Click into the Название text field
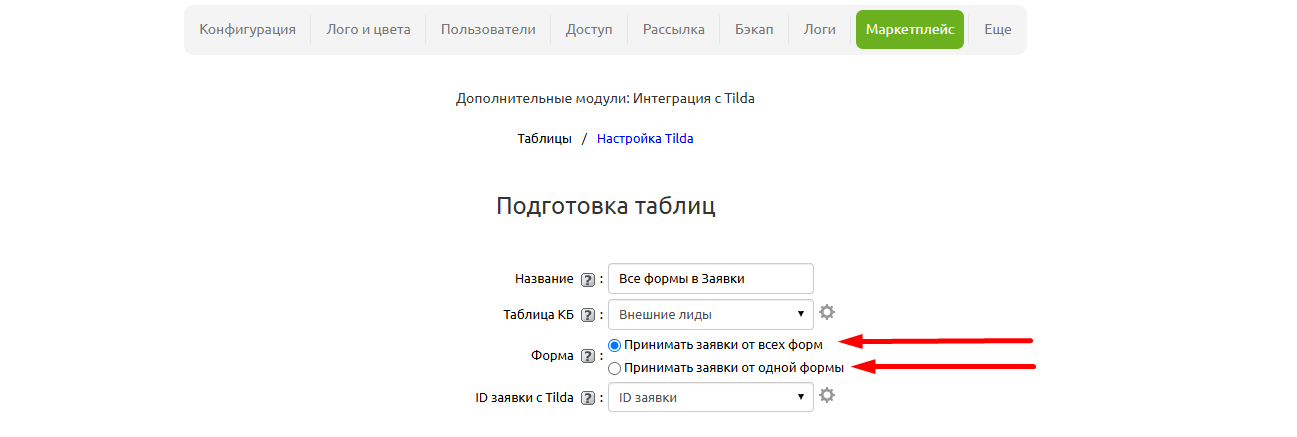Screen dimensions: 1297x437 (x=710, y=278)
